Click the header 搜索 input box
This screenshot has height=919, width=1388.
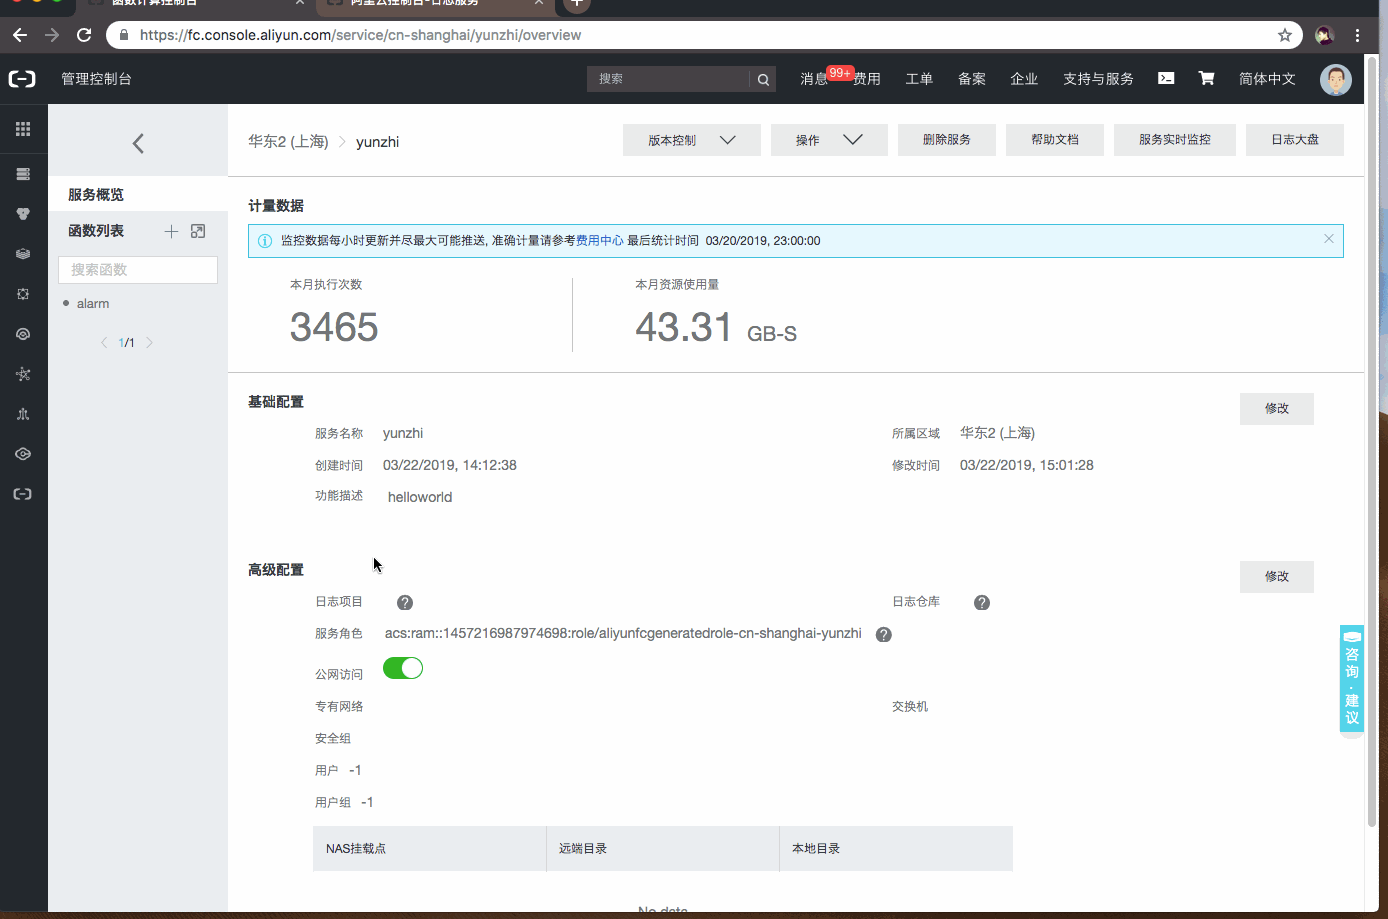coord(668,79)
